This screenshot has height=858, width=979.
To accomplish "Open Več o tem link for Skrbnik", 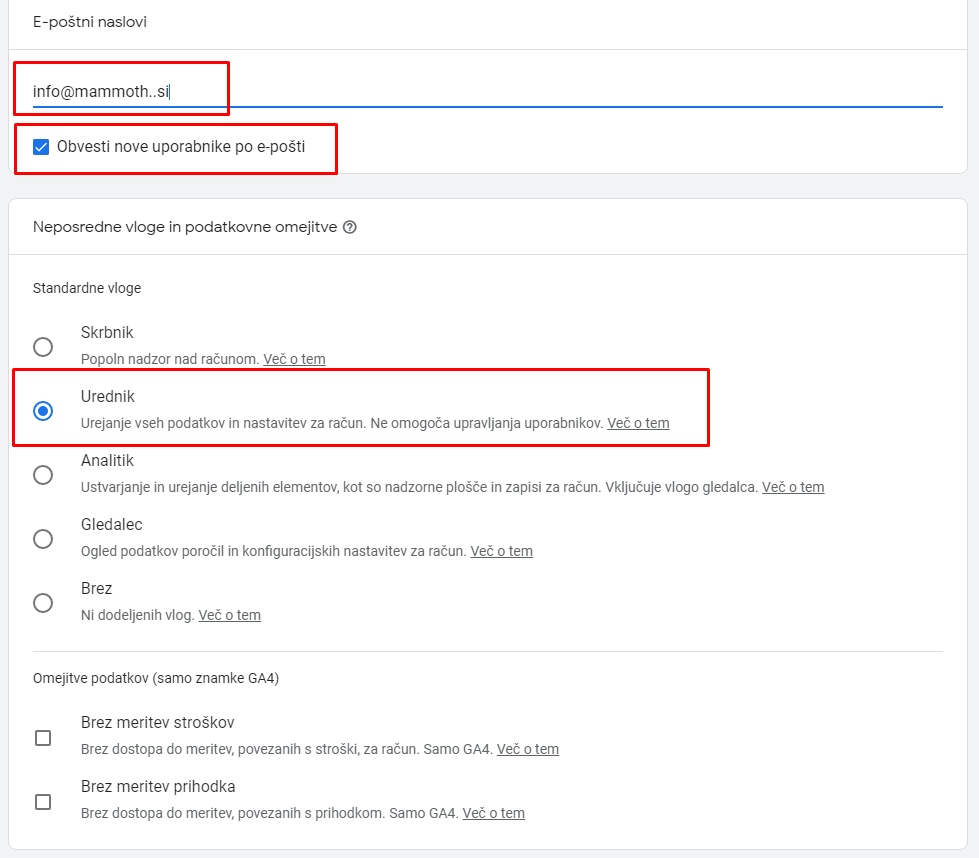I will (294, 359).
